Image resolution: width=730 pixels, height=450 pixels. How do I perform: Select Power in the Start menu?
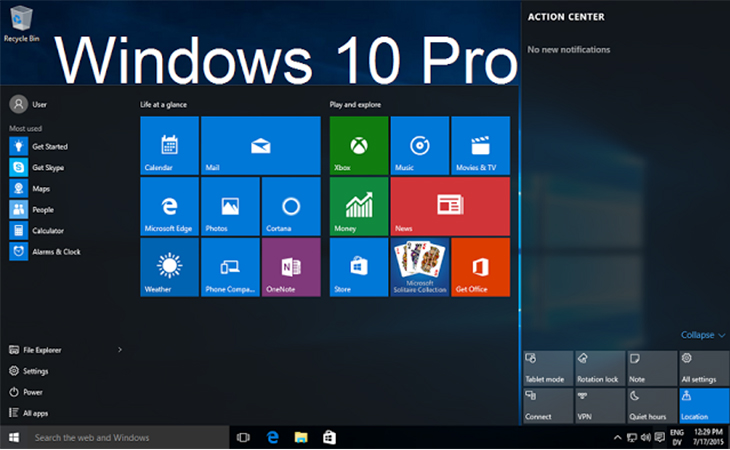32,392
